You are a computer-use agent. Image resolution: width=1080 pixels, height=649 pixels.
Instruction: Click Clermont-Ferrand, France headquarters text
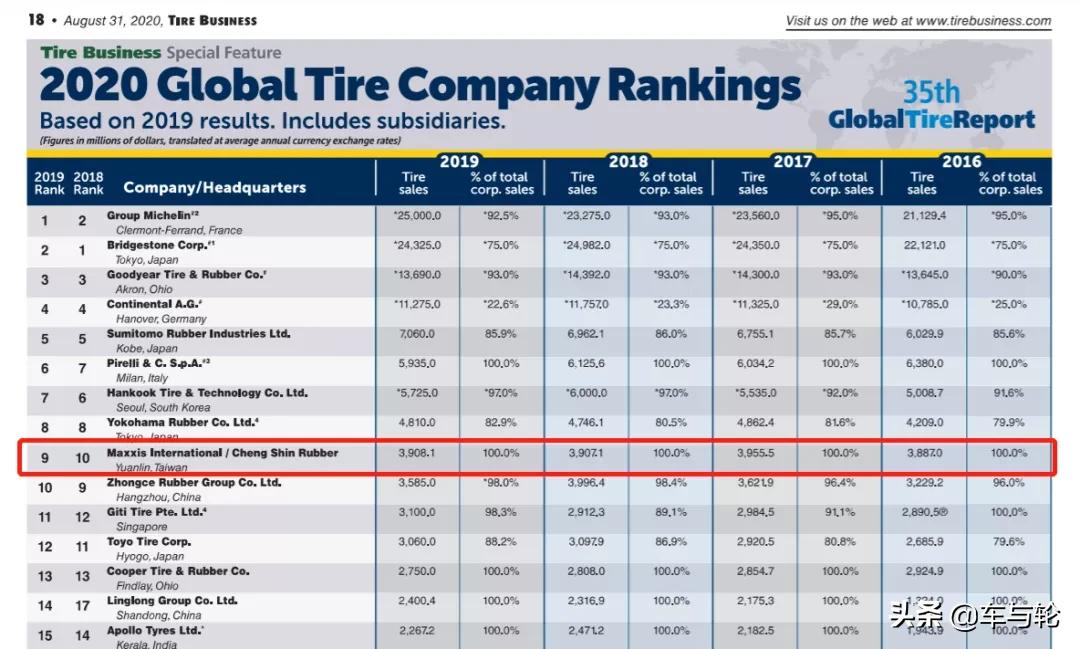(x=179, y=230)
